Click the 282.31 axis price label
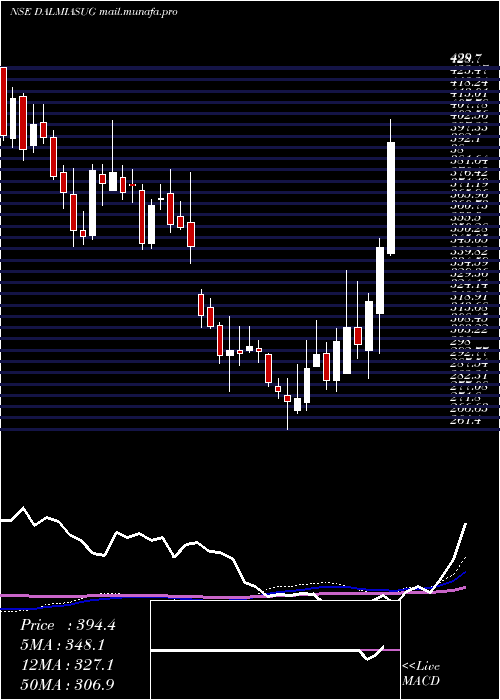500x700 pixels. point(468,375)
